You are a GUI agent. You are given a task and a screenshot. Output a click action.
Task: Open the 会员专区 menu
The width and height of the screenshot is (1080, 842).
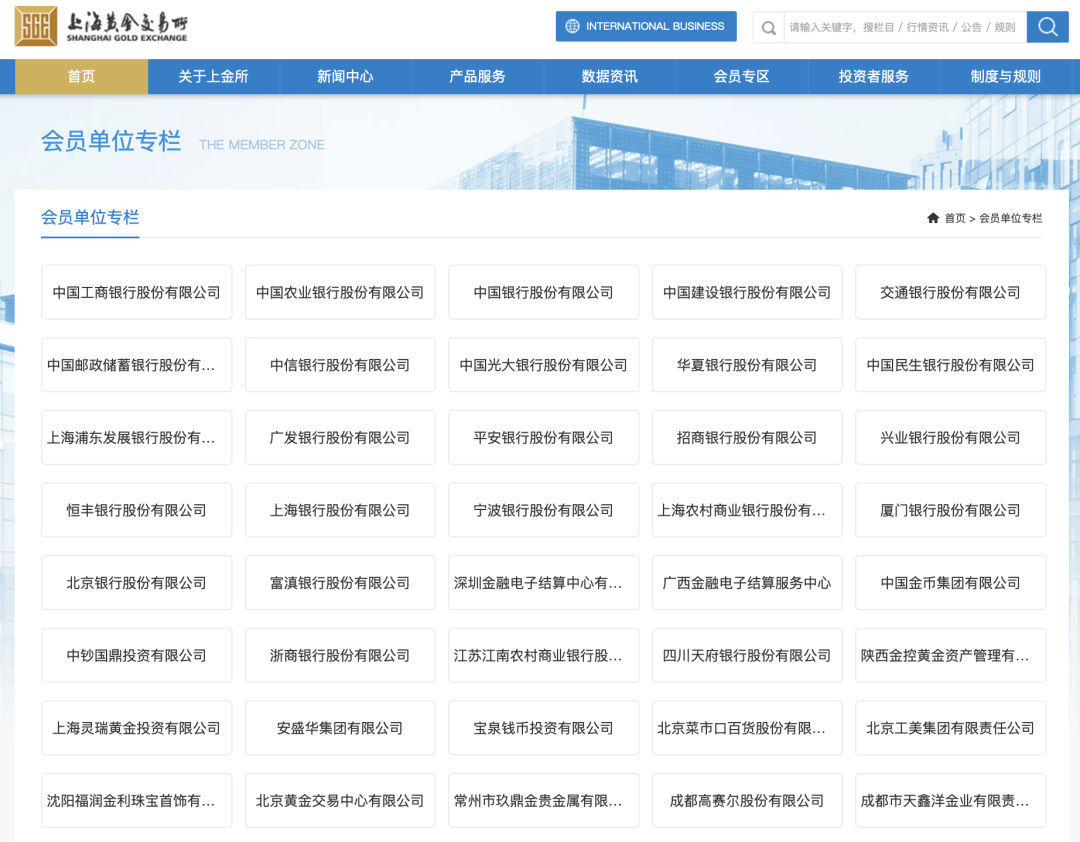coord(742,76)
